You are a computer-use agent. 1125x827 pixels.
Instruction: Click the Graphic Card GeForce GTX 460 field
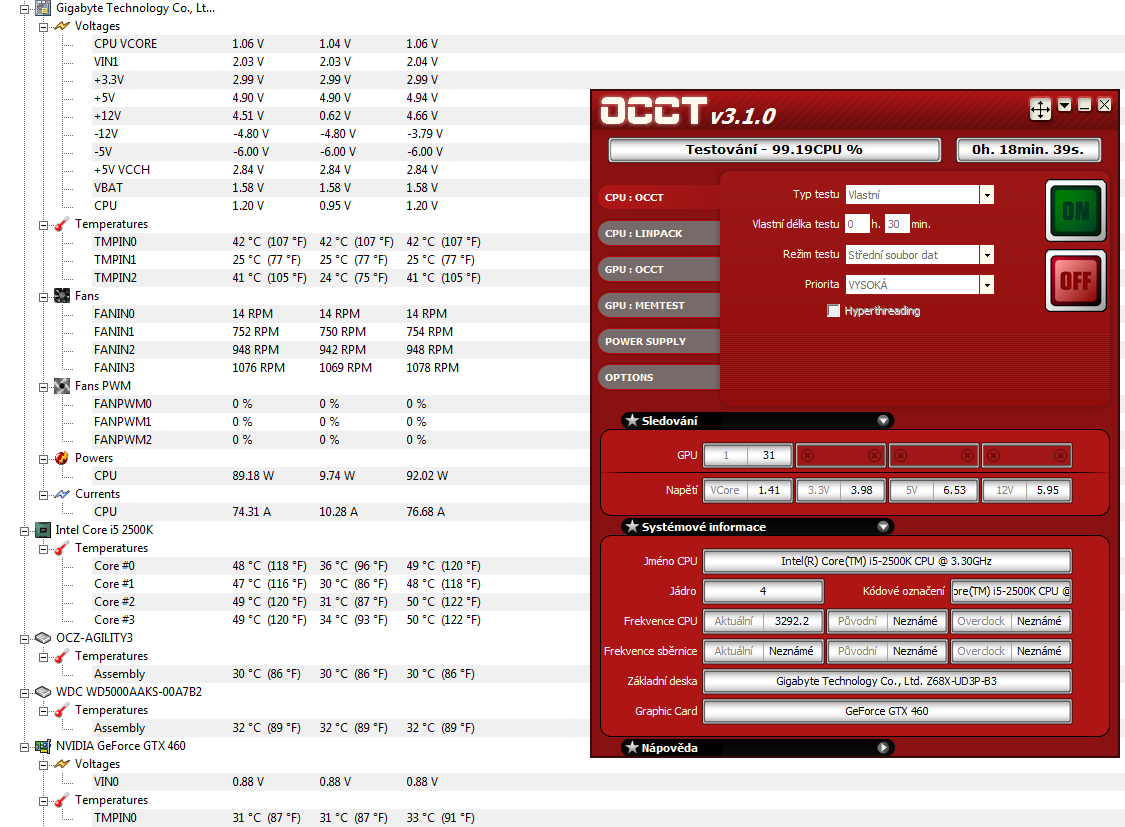pos(887,712)
